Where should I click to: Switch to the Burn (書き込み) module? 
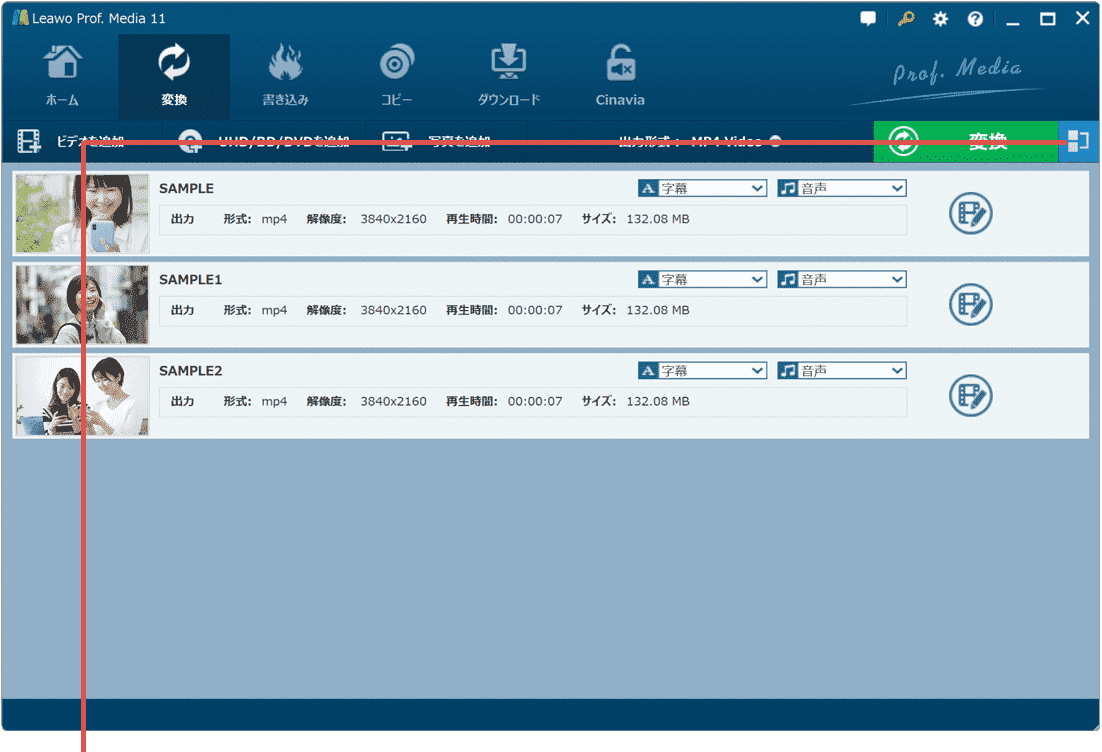(x=285, y=76)
